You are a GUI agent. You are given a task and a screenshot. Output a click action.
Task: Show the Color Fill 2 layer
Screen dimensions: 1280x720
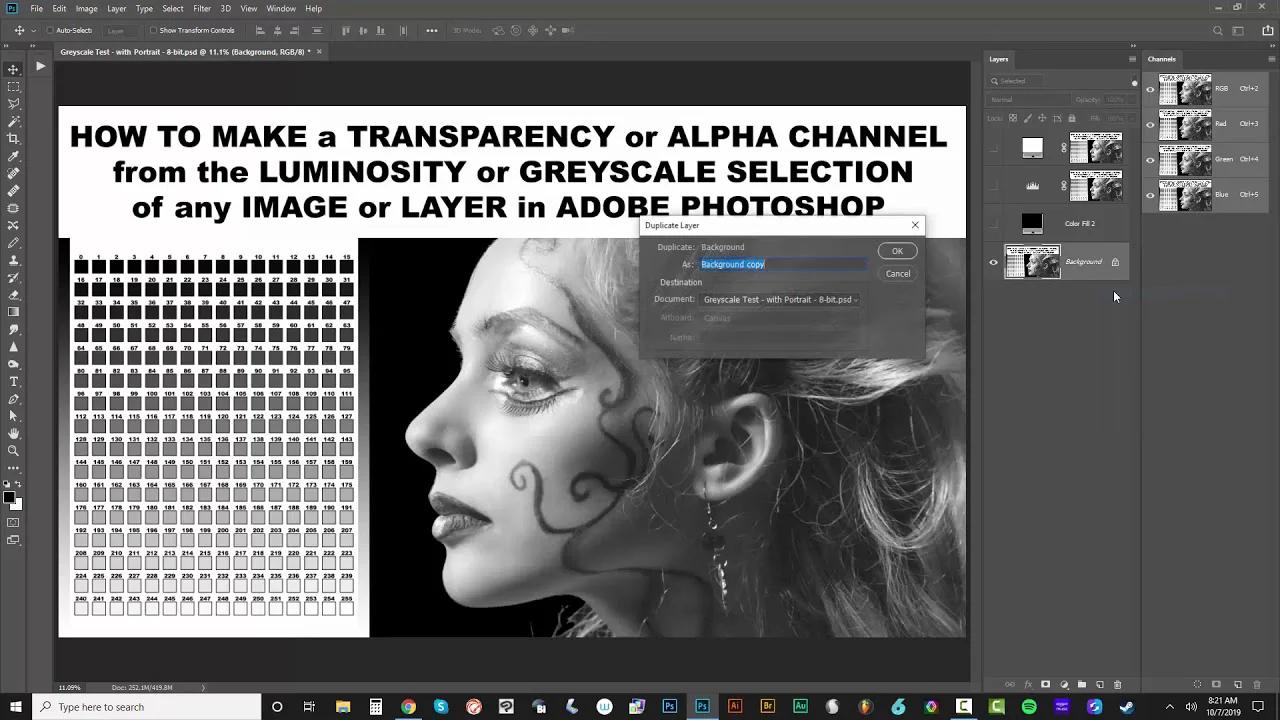(x=993, y=224)
